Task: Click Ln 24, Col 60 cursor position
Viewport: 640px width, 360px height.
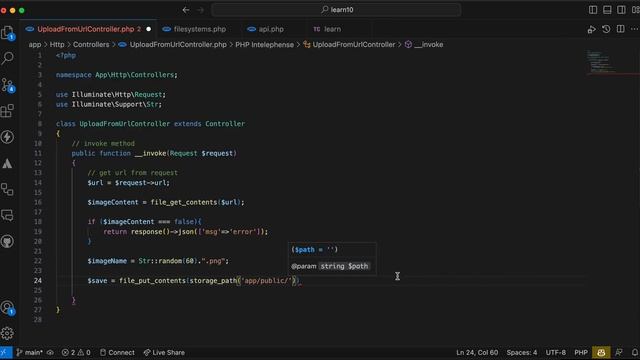Action: pos(477,353)
